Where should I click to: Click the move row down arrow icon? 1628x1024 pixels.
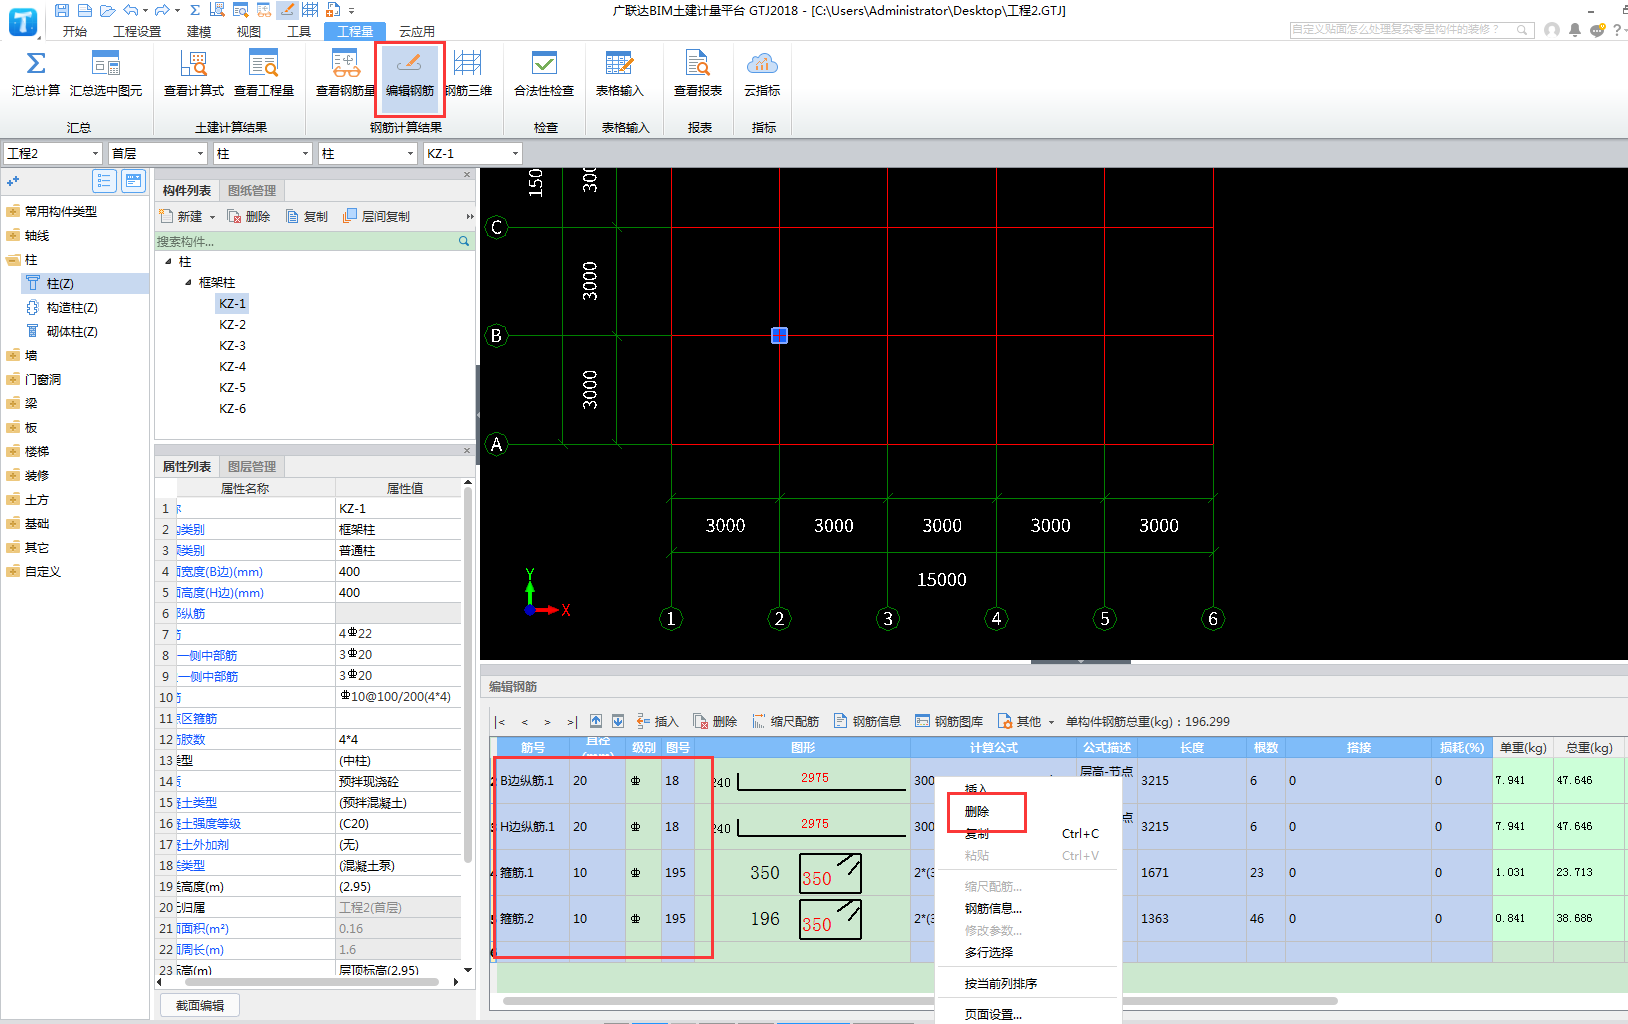618,721
